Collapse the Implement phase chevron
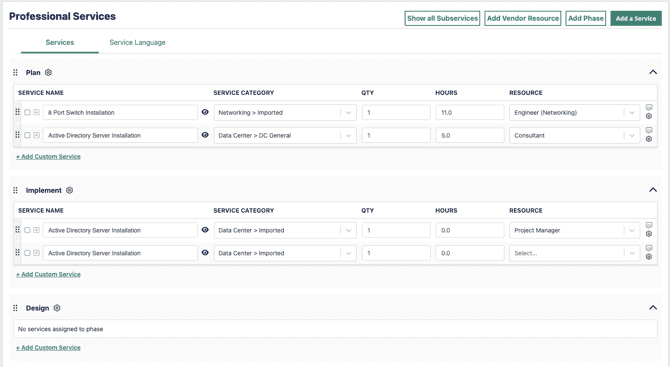The width and height of the screenshot is (670, 367). [x=653, y=190]
